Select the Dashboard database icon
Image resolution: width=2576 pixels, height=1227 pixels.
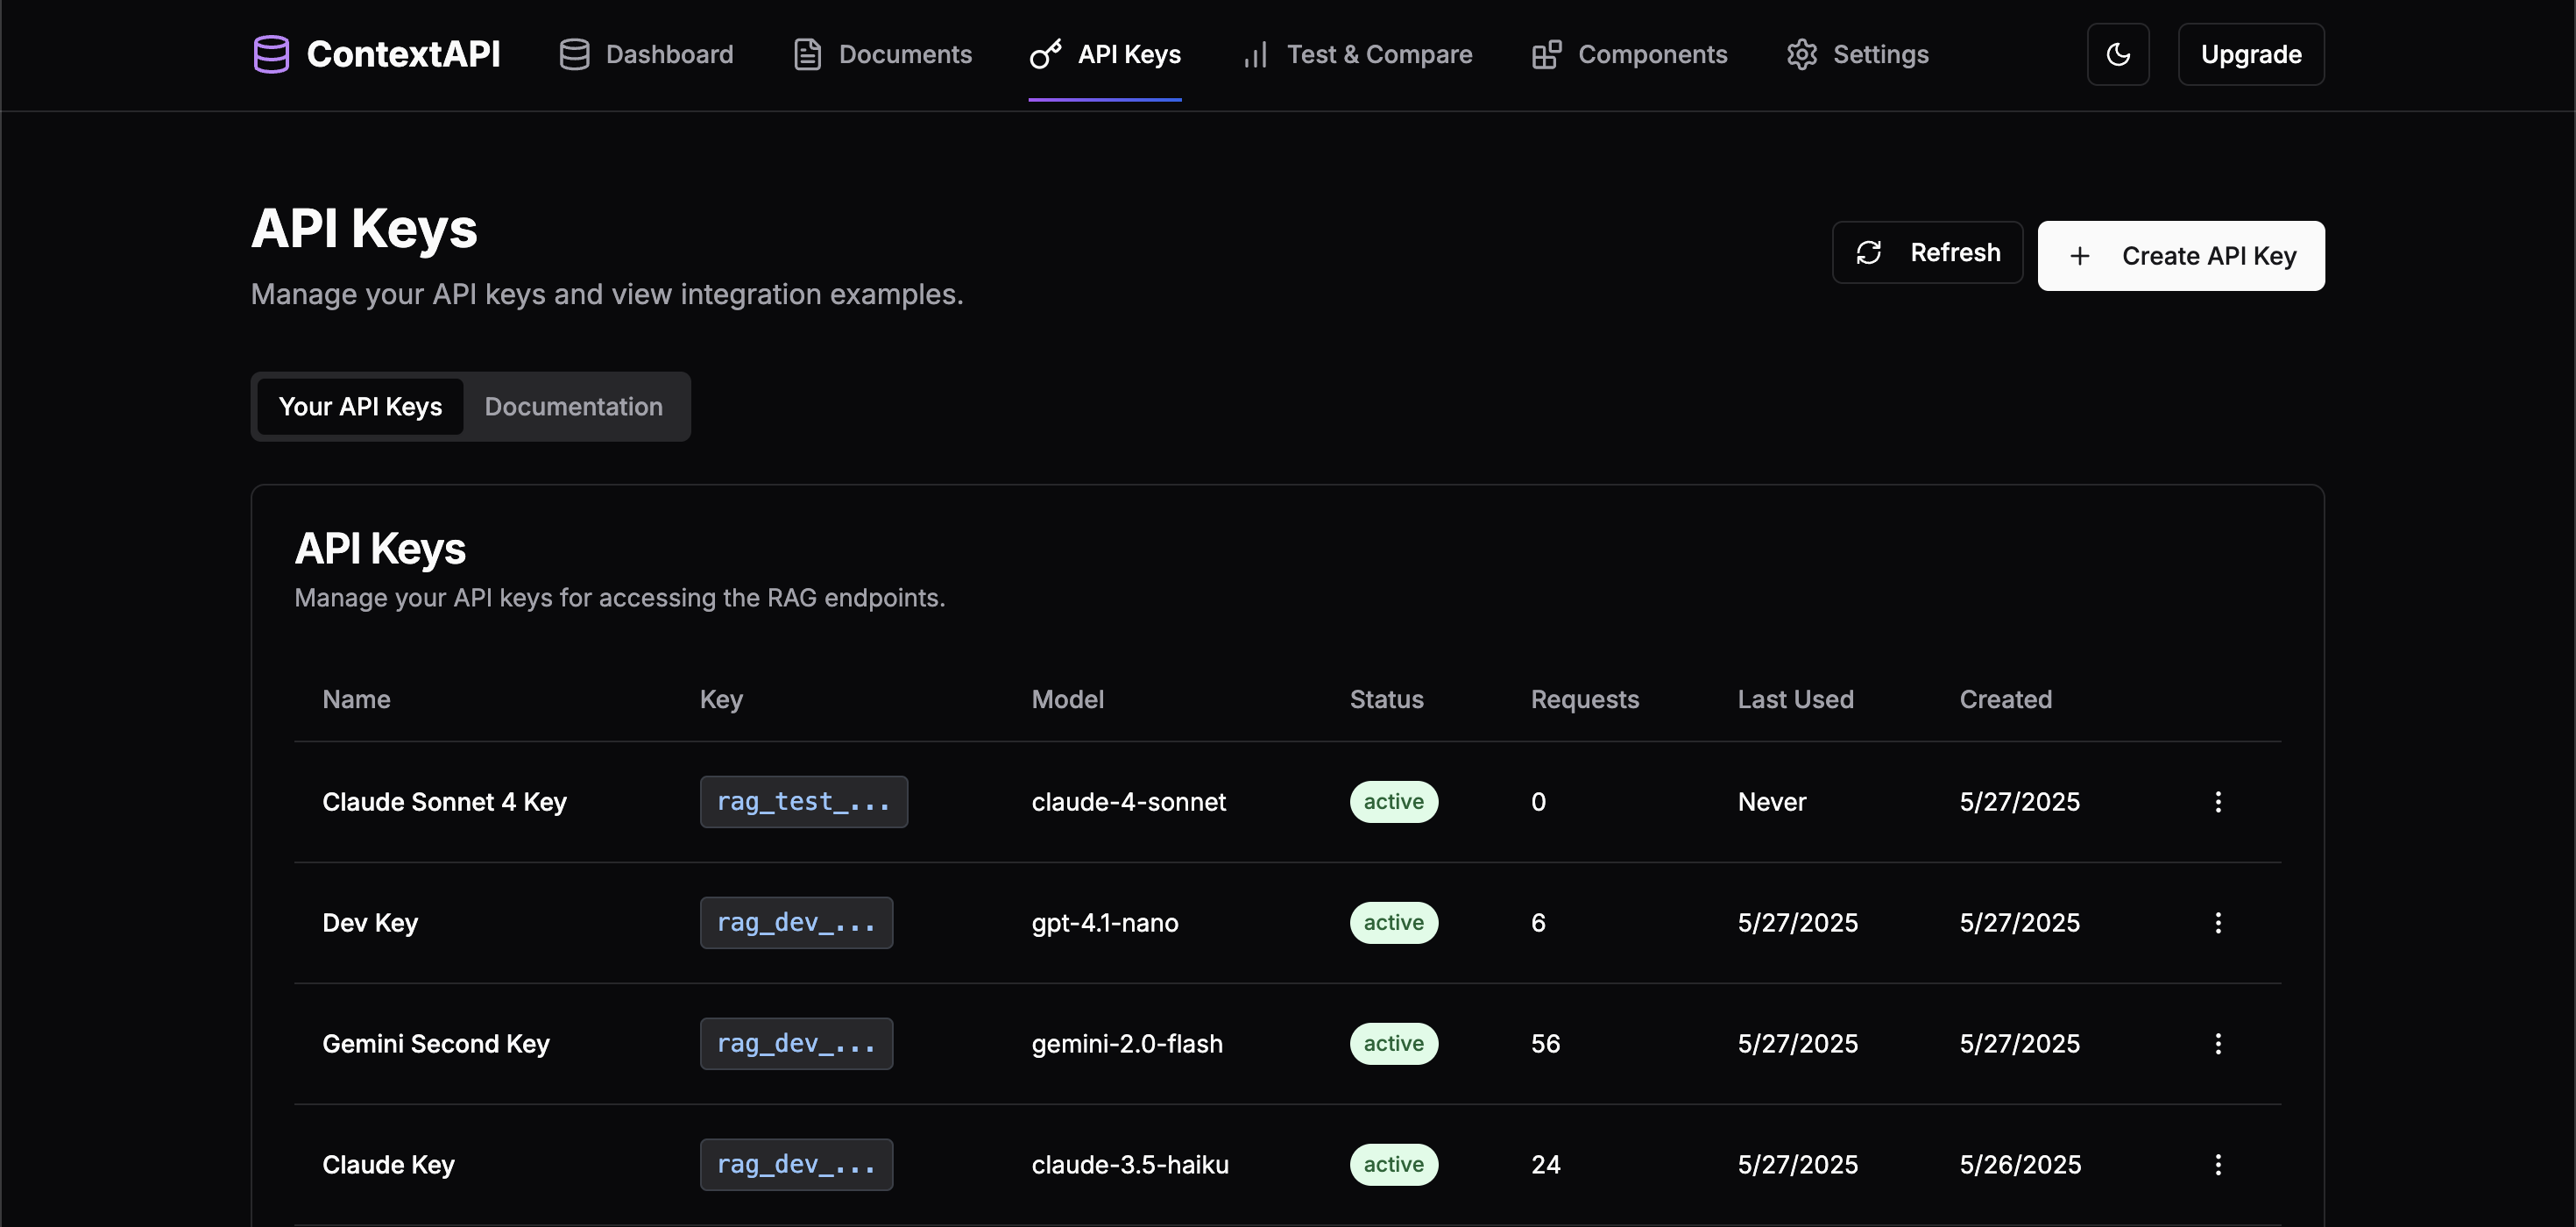[574, 54]
